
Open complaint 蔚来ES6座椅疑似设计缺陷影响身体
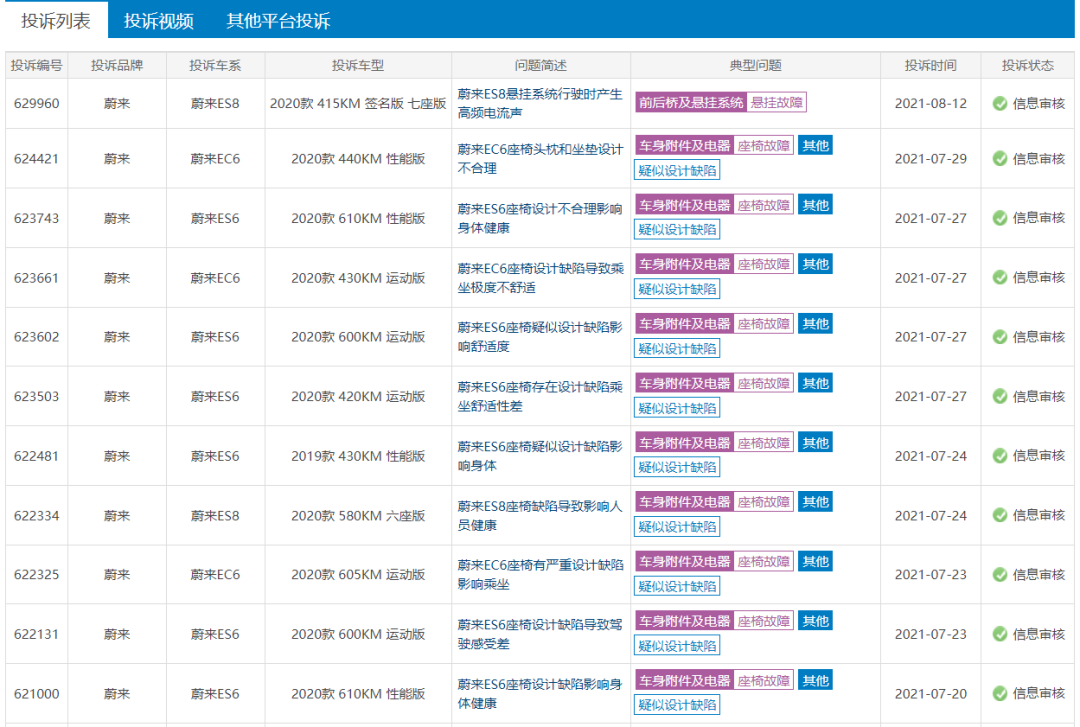[x=540, y=456]
